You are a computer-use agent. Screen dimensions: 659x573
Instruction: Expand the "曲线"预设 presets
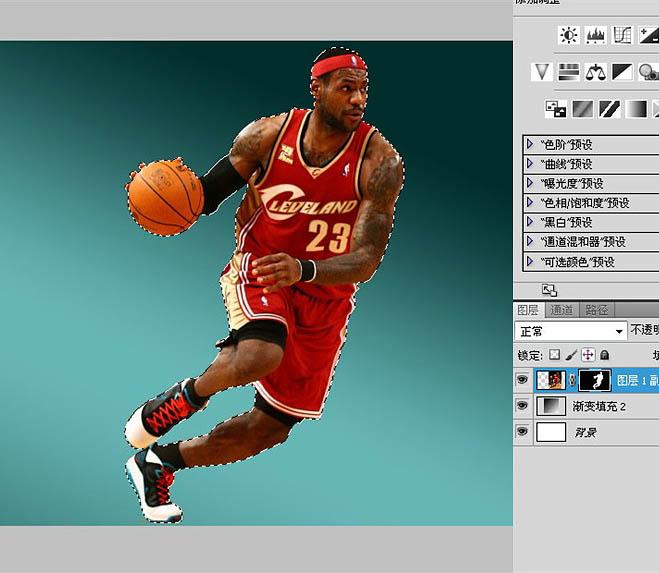tap(530, 164)
